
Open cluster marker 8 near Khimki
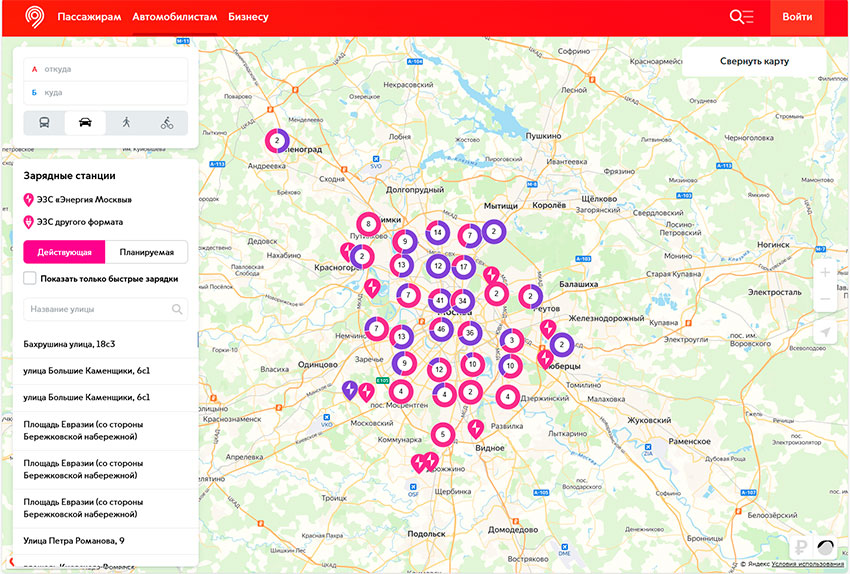pos(369,223)
